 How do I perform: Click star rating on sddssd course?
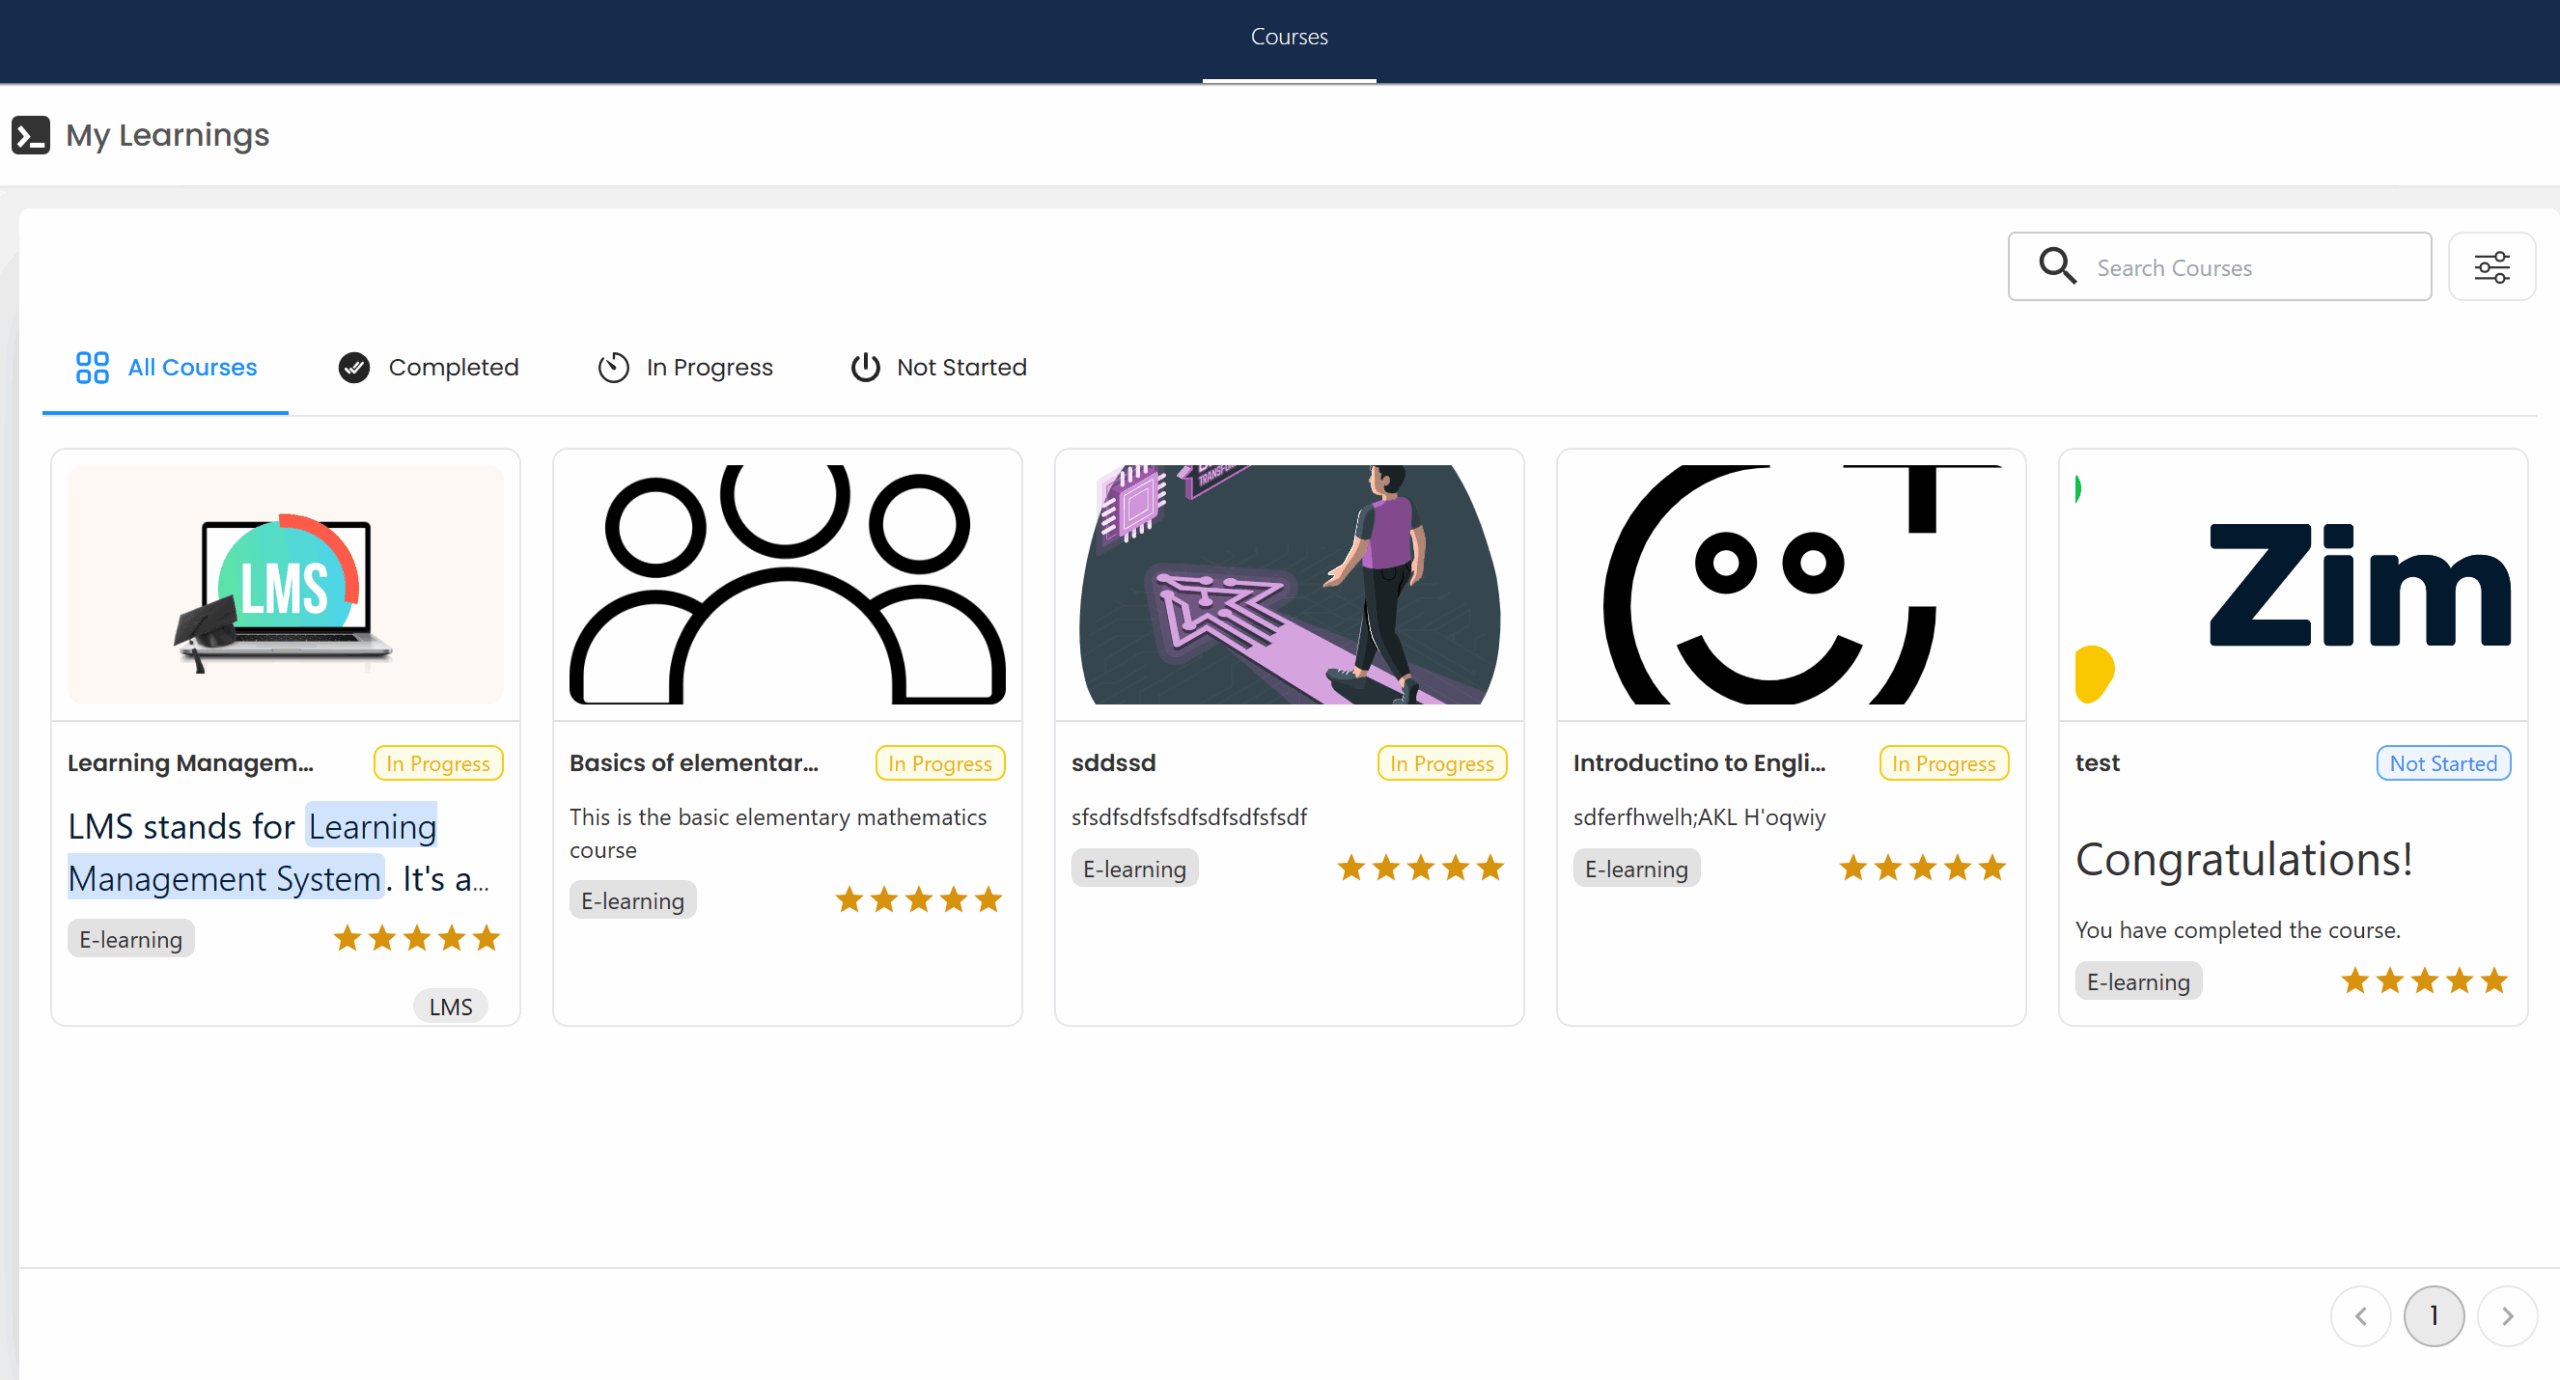tap(1420, 868)
